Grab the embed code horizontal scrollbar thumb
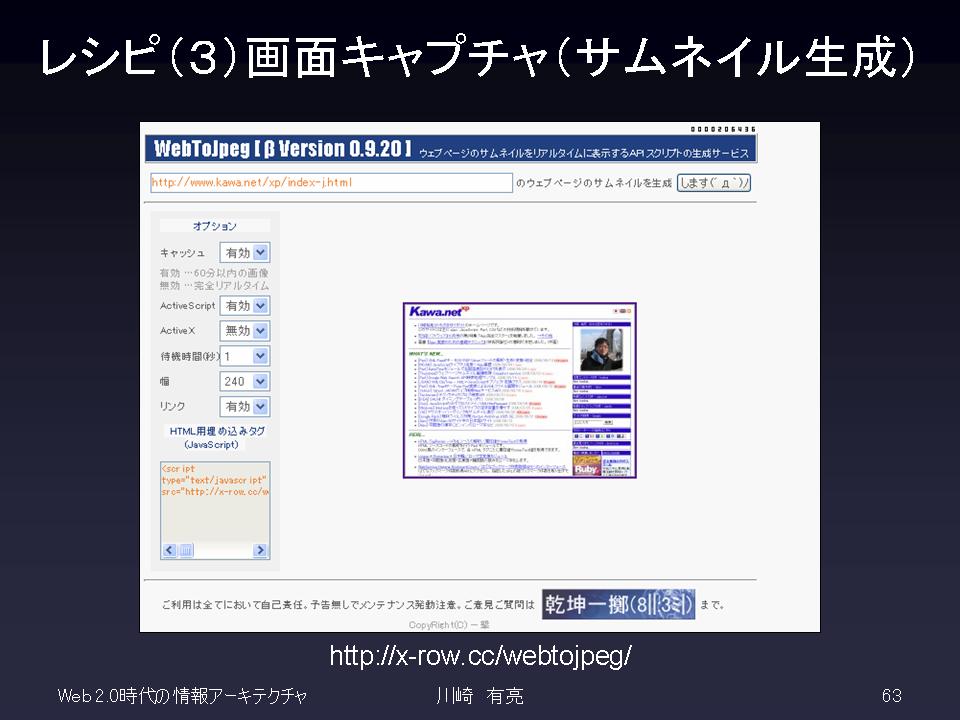Image resolution: width=960 pixels, height=720 pixels. [186, 551]
